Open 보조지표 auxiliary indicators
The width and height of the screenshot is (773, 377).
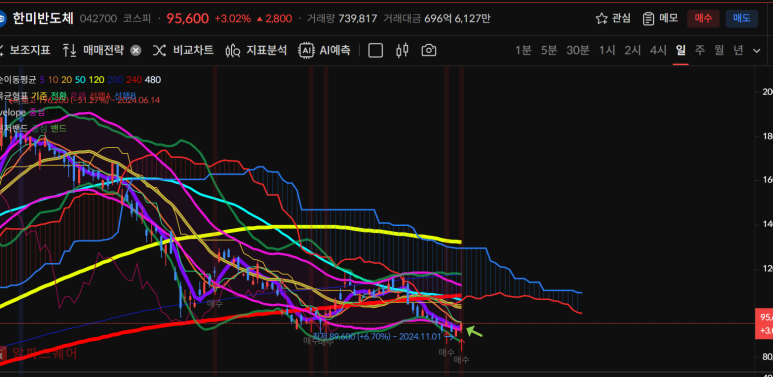[x=24, y=50]
